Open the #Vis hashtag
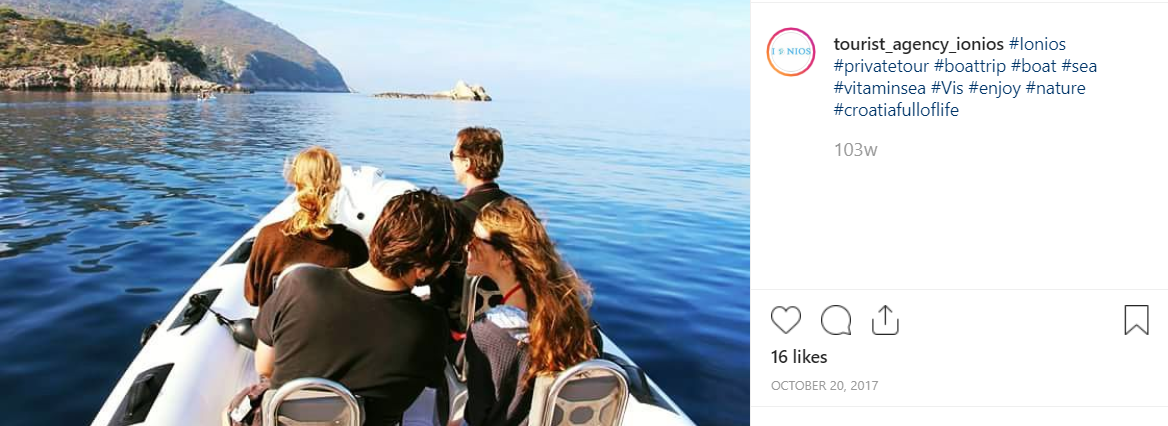The width and height of the screenshot is (1168, 426). click(x=948, y=89)
